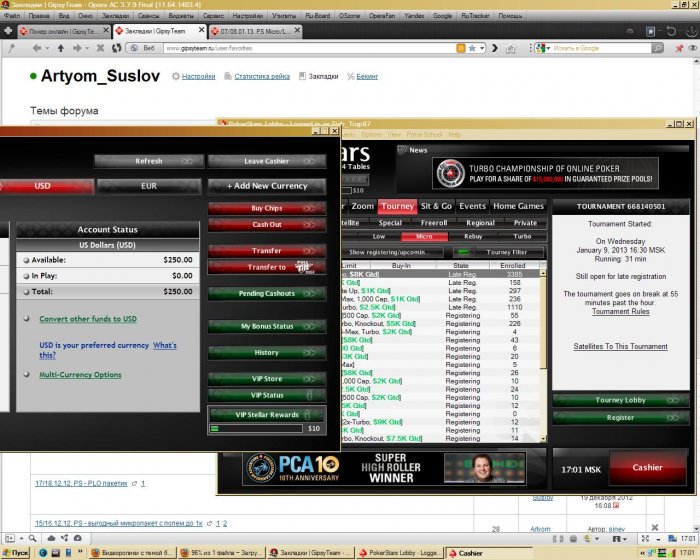
Task: Toggle the Low buy-in filter
Action: [379, 237]
